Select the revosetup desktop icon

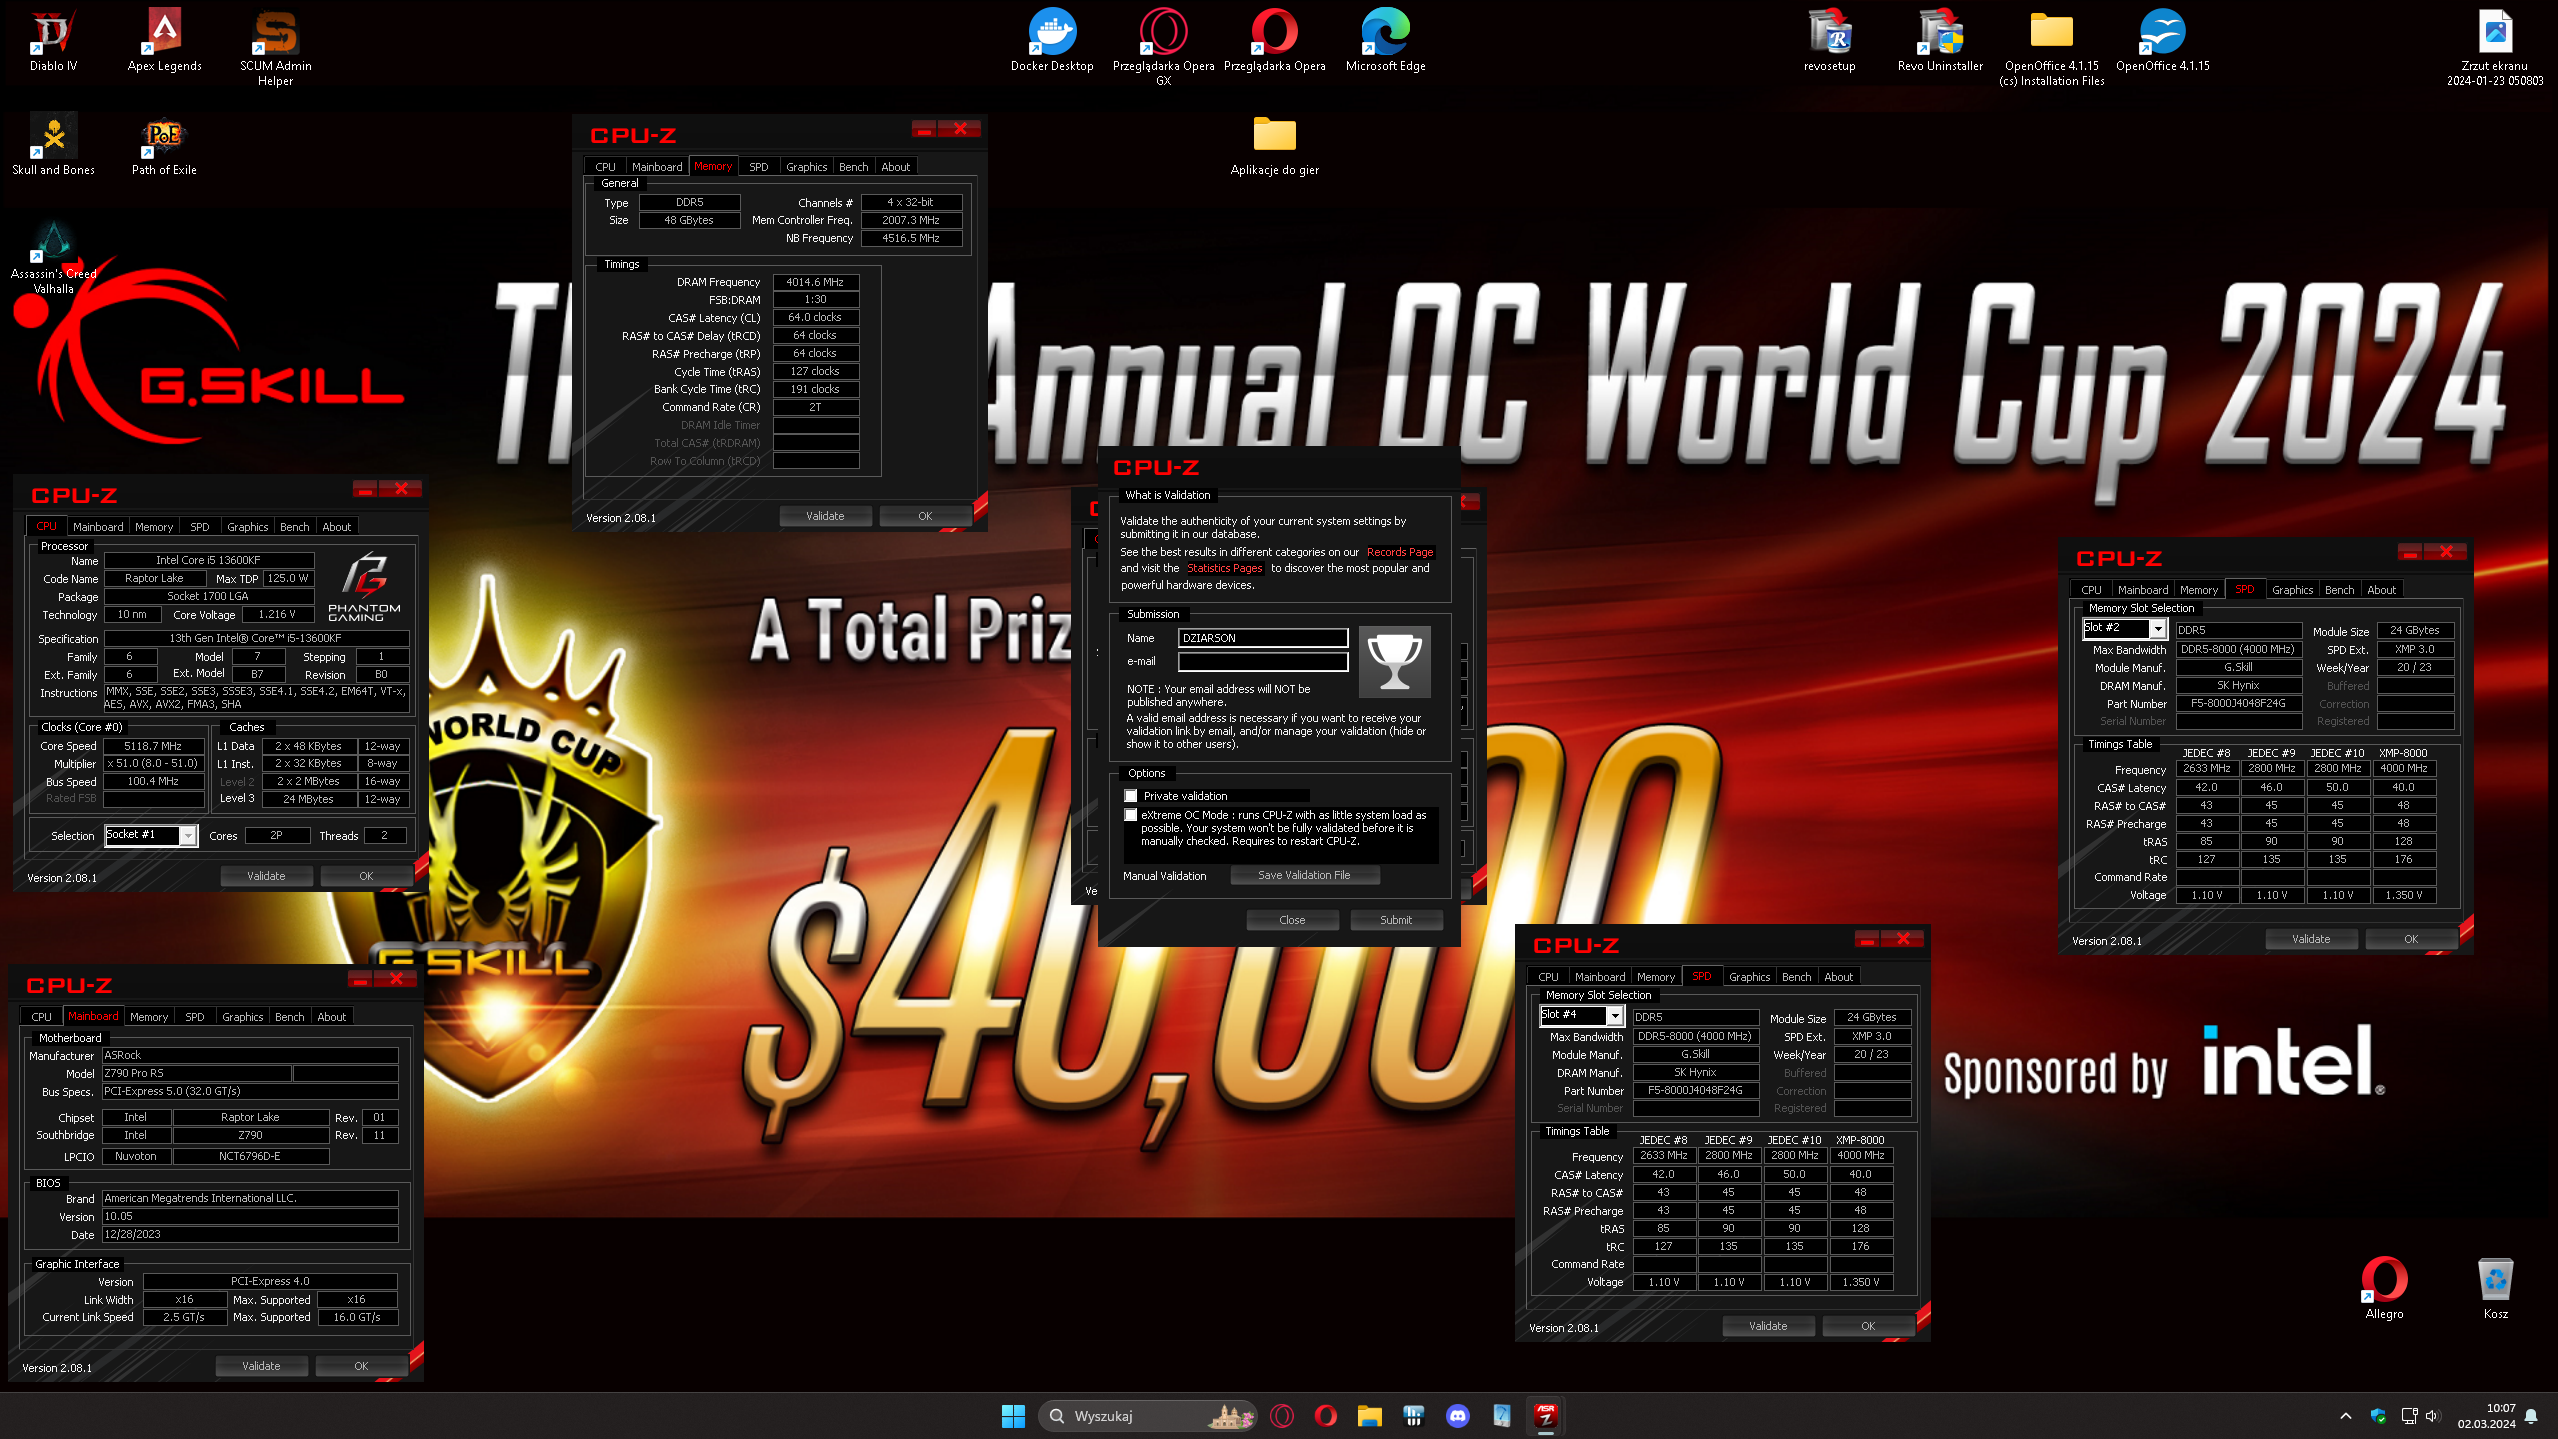tap(1829, 41)
